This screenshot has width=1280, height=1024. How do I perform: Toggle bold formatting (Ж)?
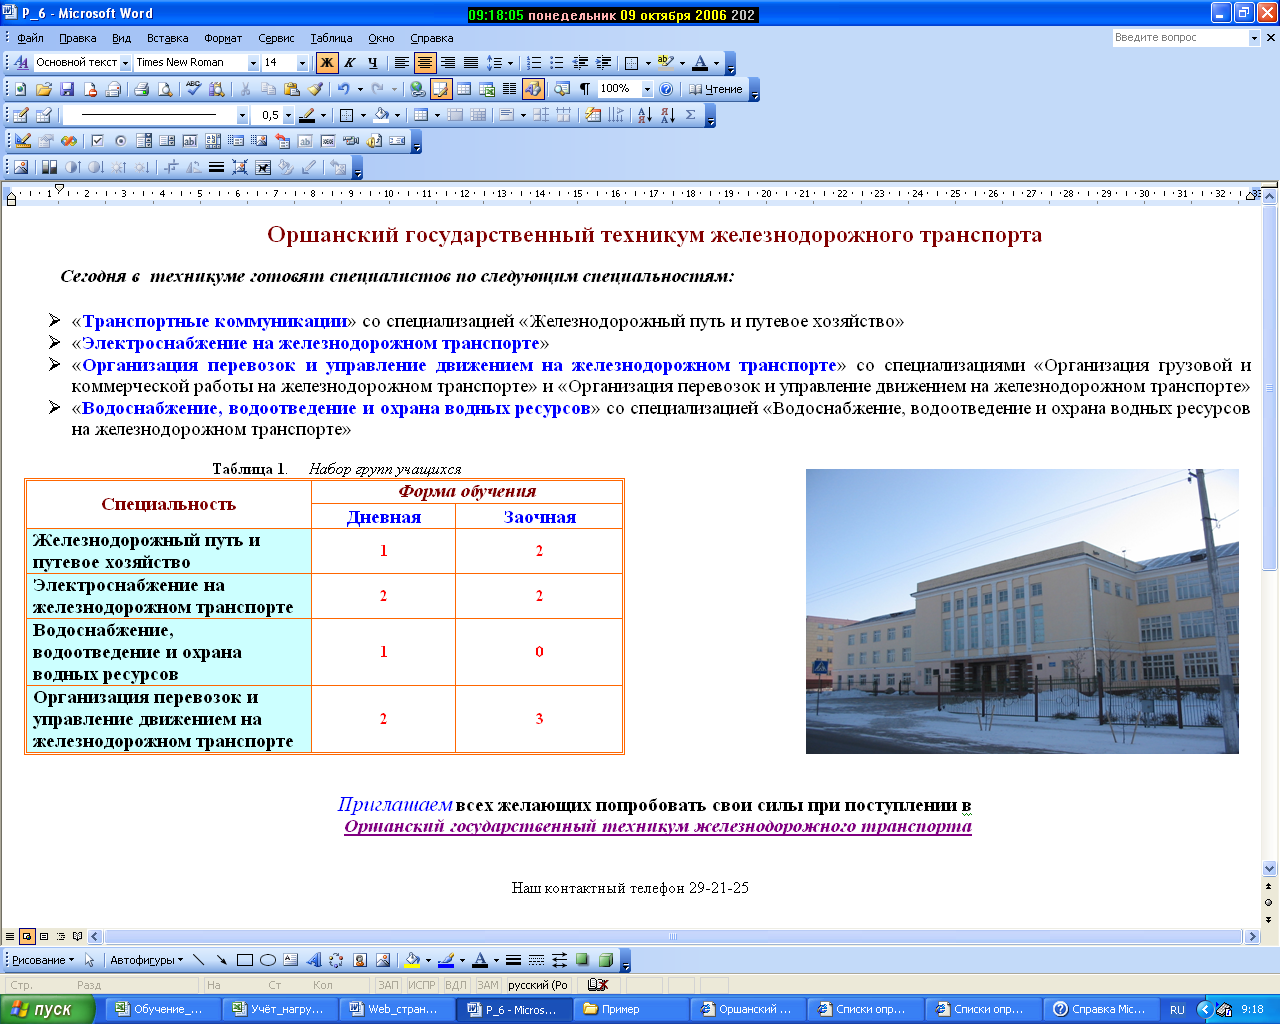pyautogui.click(x=327, y=62)
